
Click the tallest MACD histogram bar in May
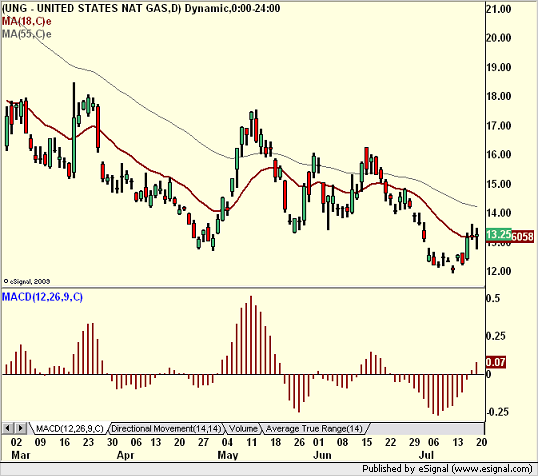tap(251, 335)
